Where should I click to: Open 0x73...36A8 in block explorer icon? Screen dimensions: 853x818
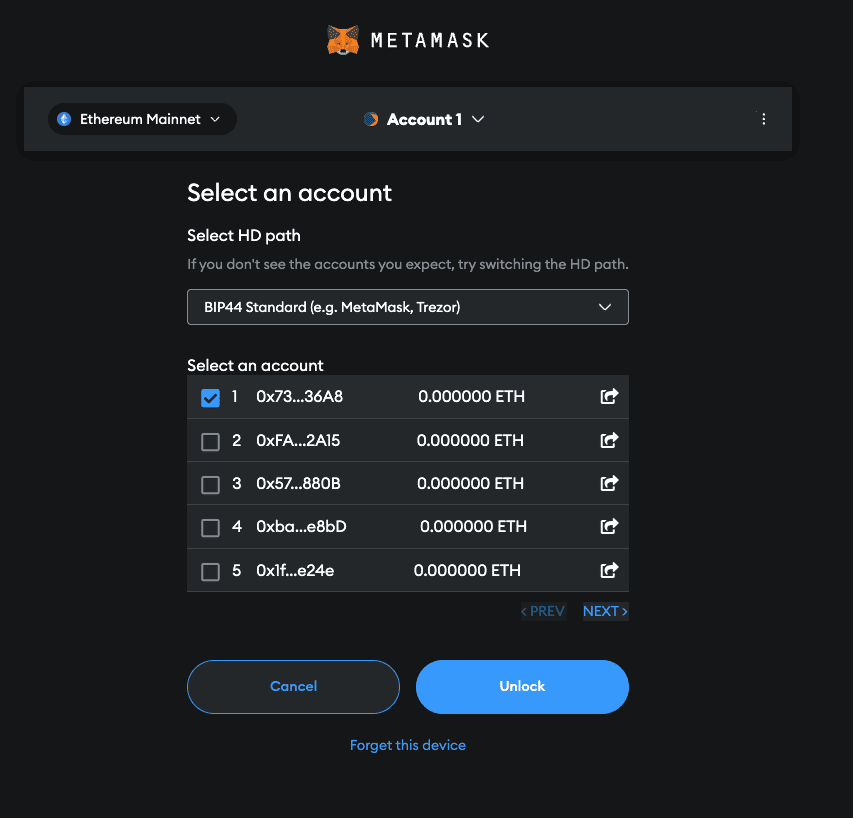[609, 396]
